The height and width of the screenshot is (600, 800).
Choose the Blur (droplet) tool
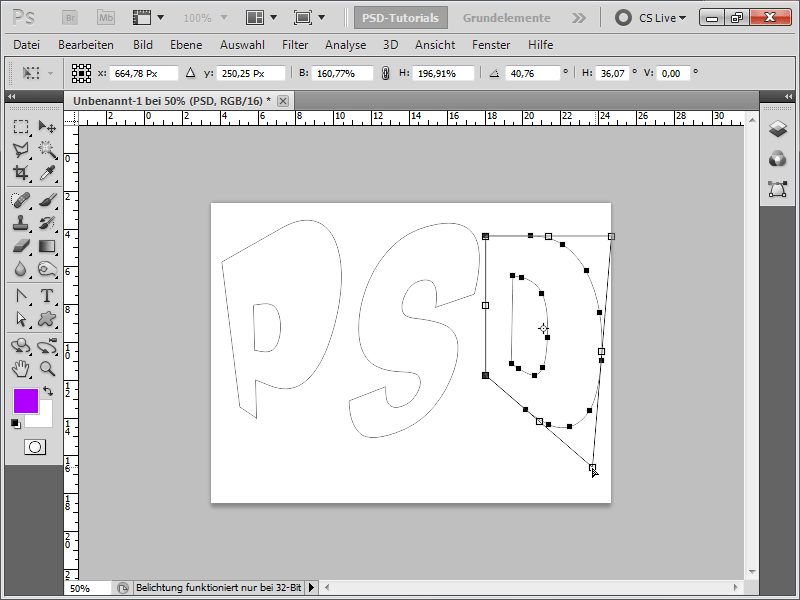coord(20,269)
